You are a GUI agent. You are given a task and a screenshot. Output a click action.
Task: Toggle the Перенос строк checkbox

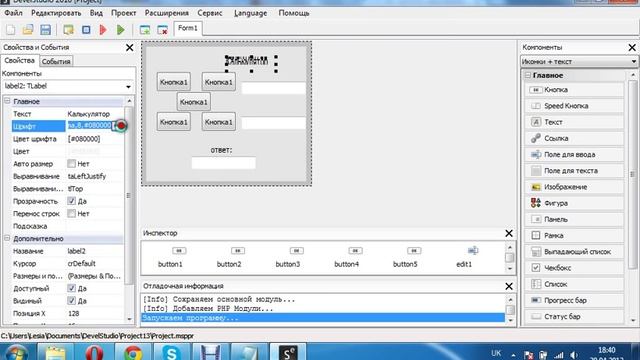(x=72, y=213)
